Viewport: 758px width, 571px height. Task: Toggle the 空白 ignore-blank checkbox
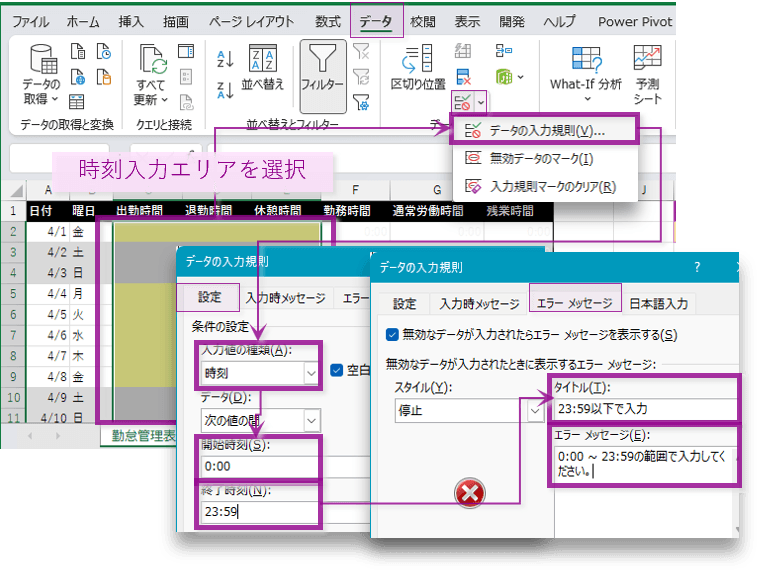pyautogui.click(x=336, y=370)
